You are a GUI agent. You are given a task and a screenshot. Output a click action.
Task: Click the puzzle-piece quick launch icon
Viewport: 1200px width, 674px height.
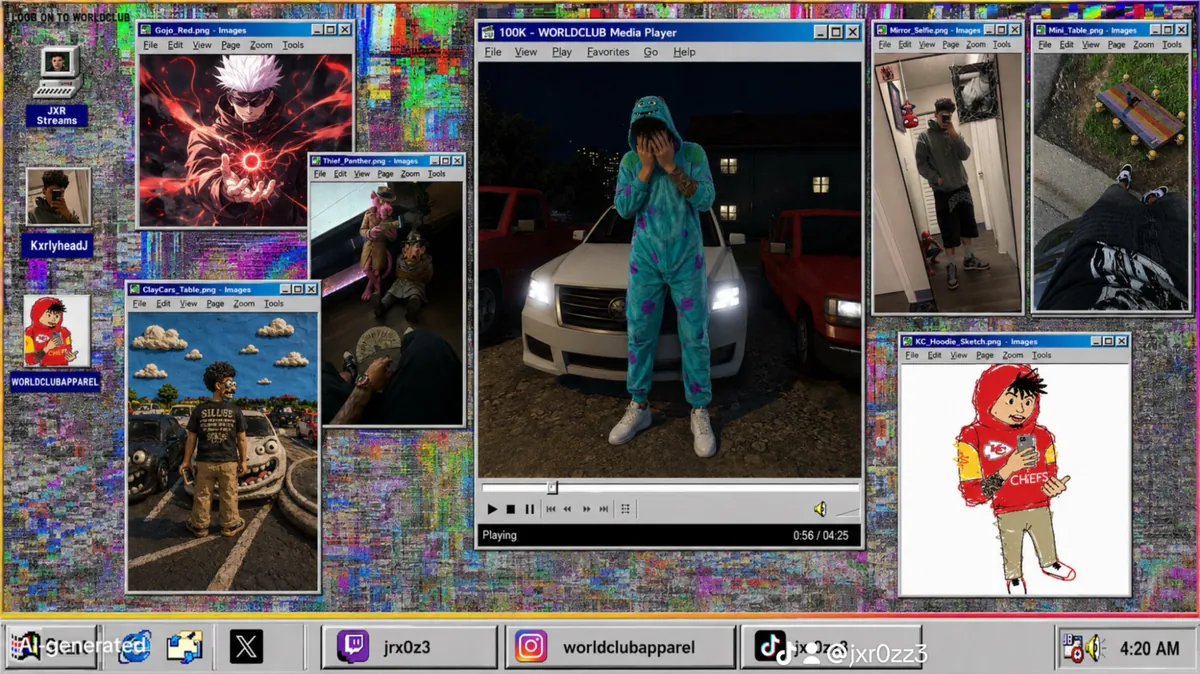click(x=185, y=646)
